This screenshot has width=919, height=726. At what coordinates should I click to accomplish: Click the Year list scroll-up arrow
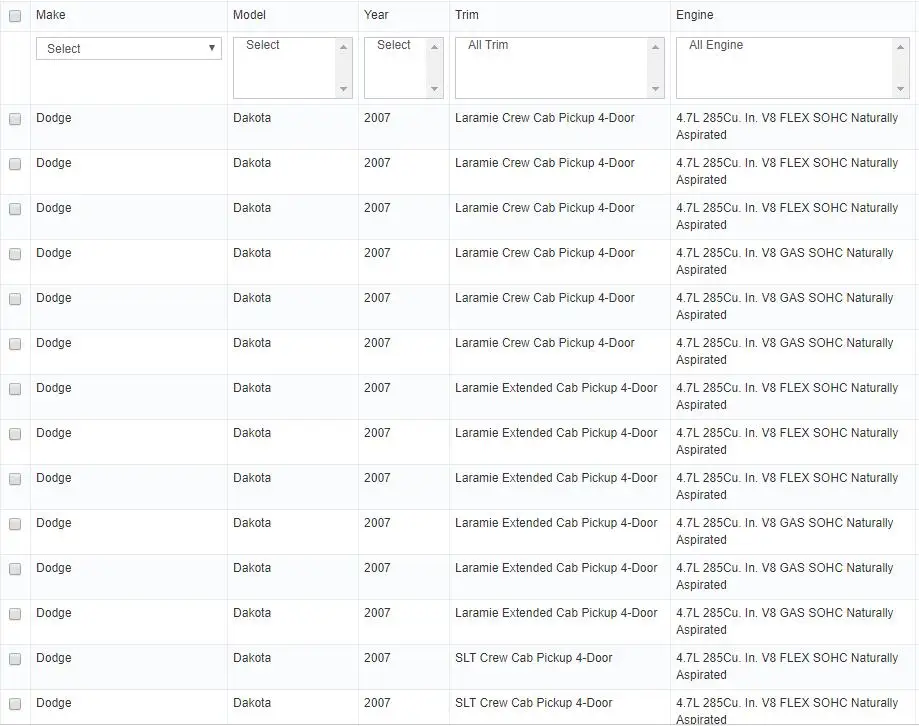434,47
